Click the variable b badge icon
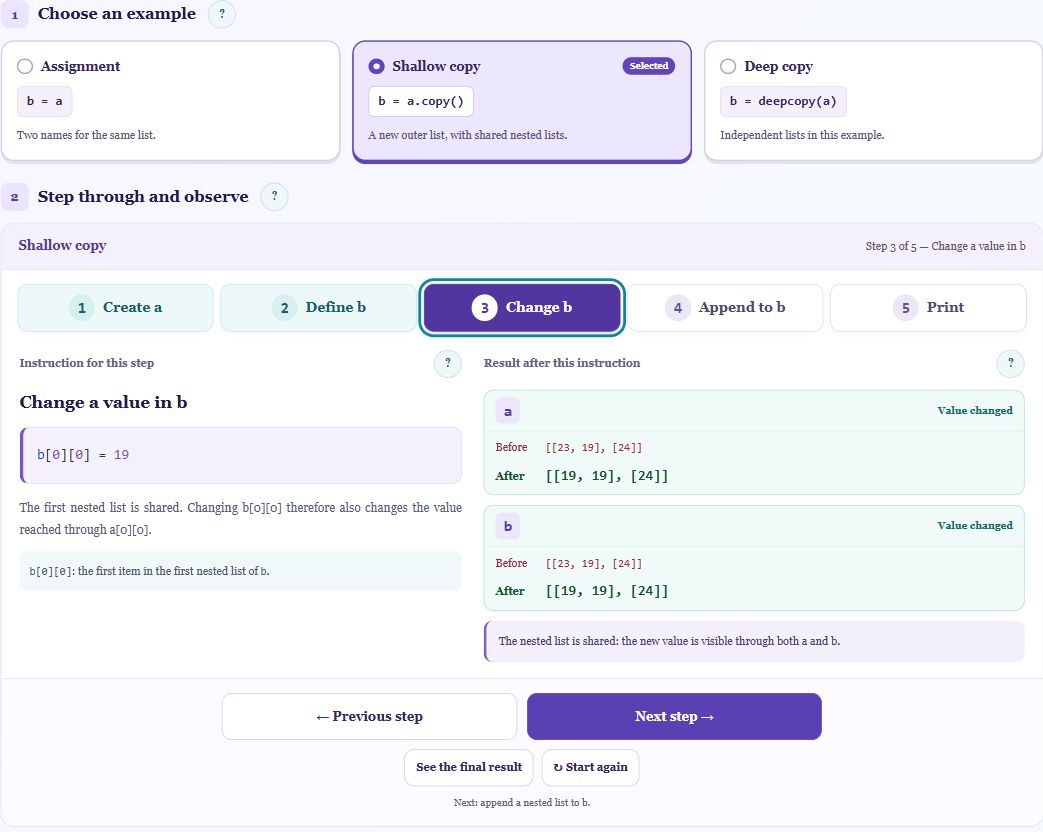Image resolution: width=1043 pixels, height=832 pixels. 508,526
